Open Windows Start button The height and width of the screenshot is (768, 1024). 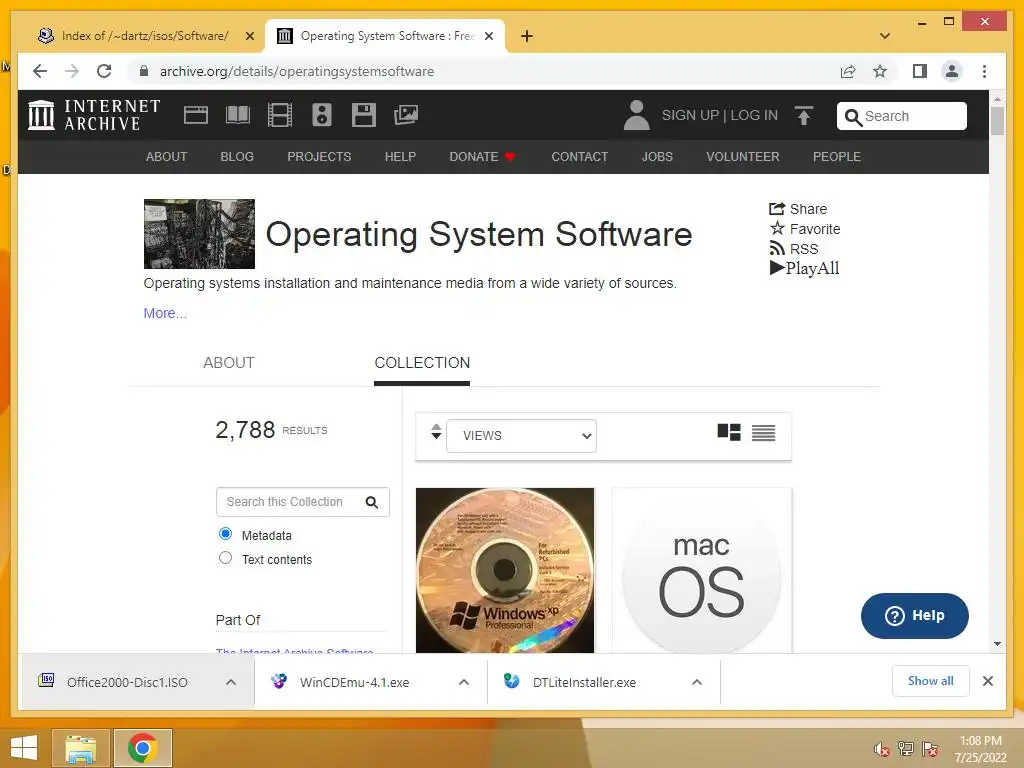pos(24,748)
